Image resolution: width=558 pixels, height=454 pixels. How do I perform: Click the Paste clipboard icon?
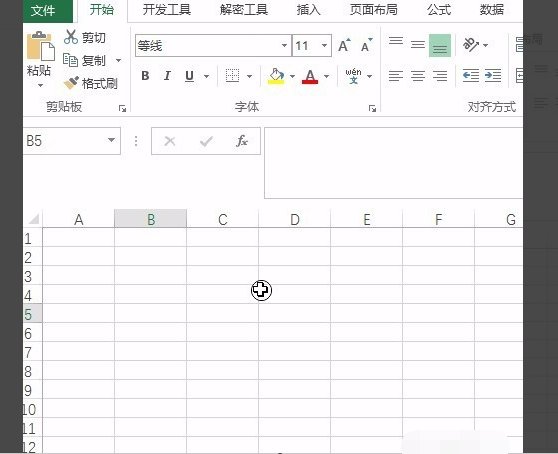point(40,46)
